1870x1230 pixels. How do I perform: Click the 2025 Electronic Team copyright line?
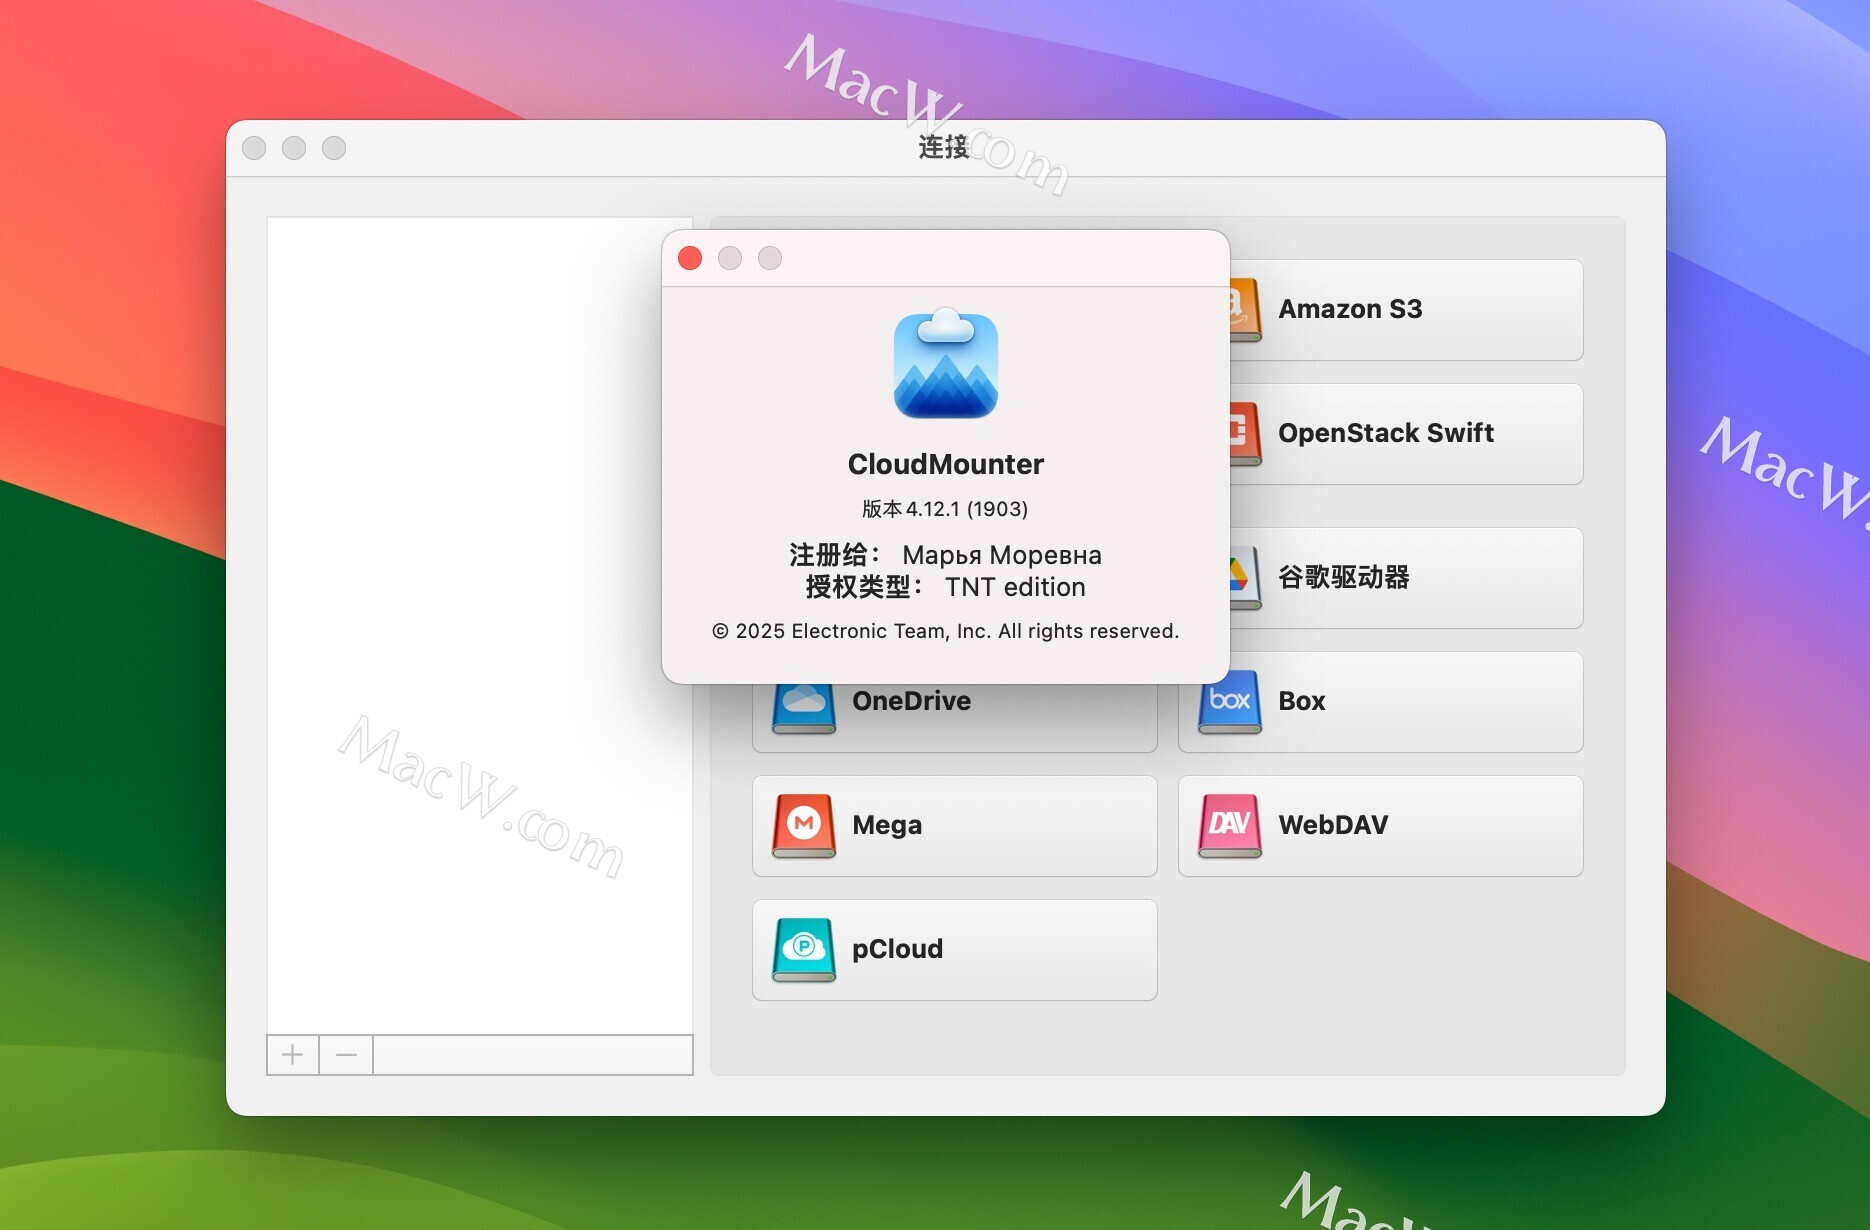tap(946, 631)
